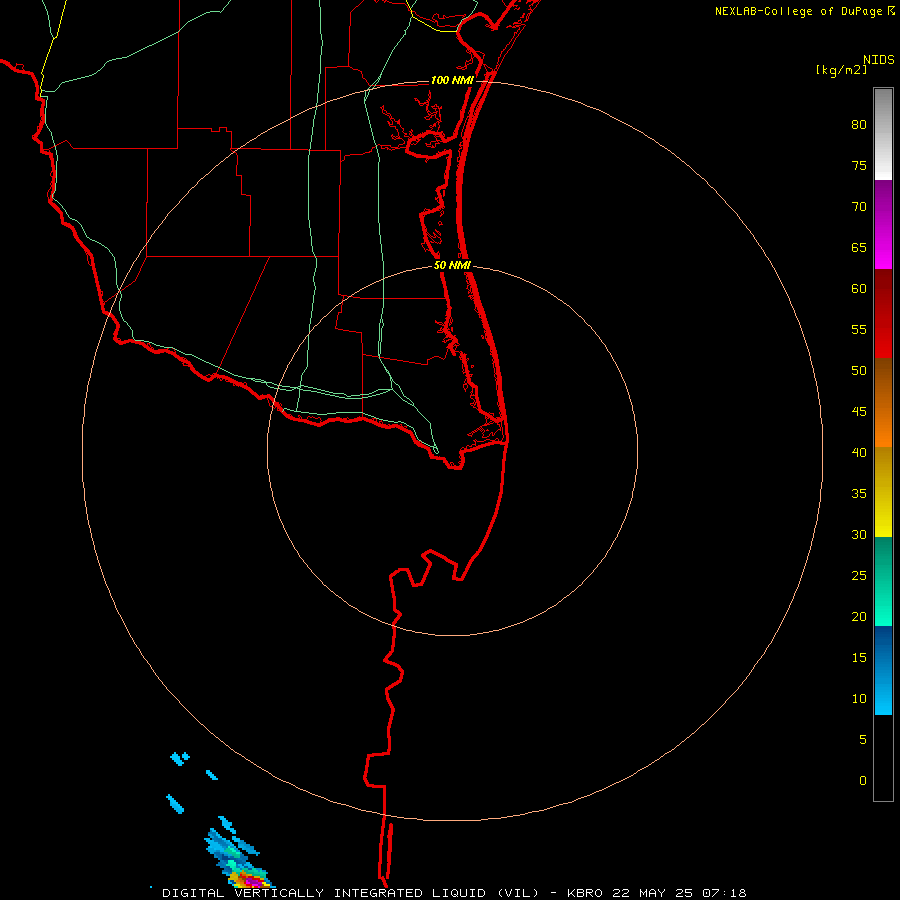Click the 10 value on the color scale
Viewport: 900px width, 900px height.
[x=859, y=699]
